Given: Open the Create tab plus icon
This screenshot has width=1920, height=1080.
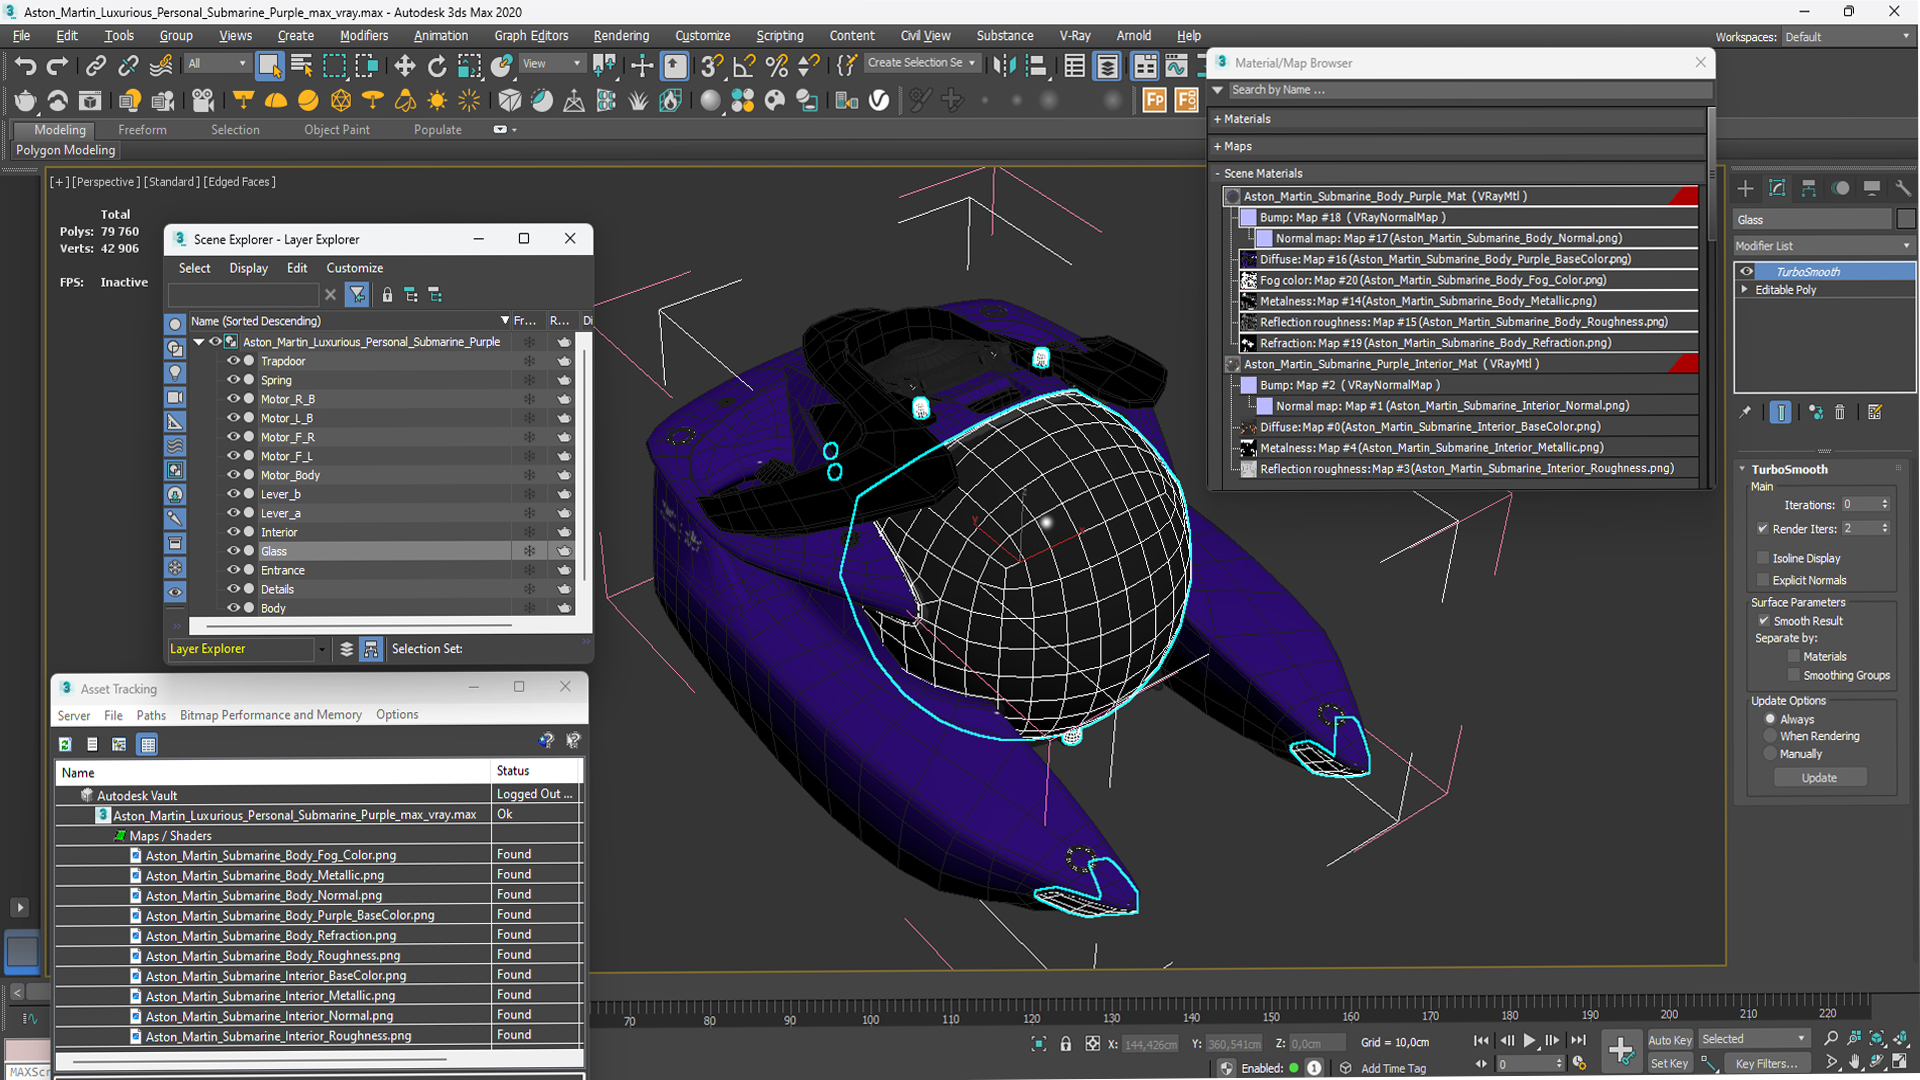Looking at the screenshot, I should point(1745,188).
